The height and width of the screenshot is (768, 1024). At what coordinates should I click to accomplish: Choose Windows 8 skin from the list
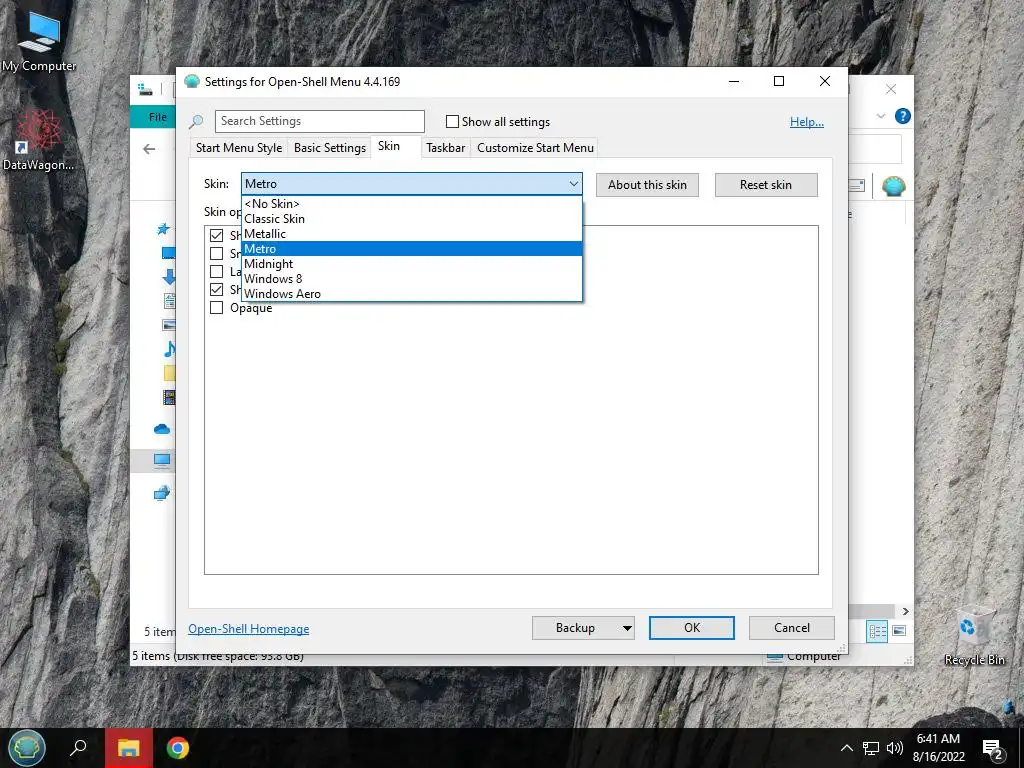point(411,279)
